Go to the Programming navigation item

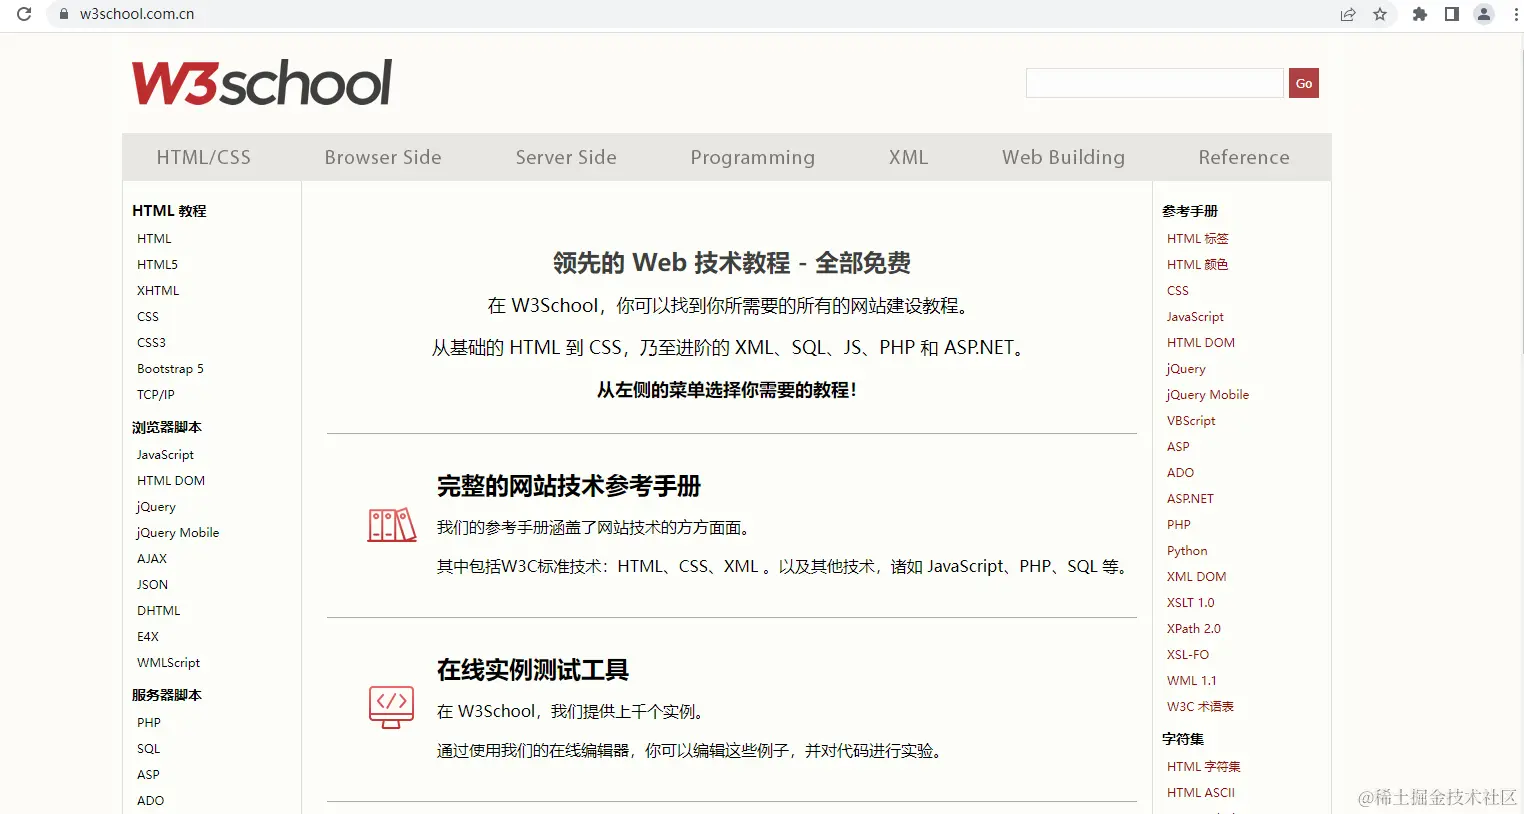coord(753,157)
